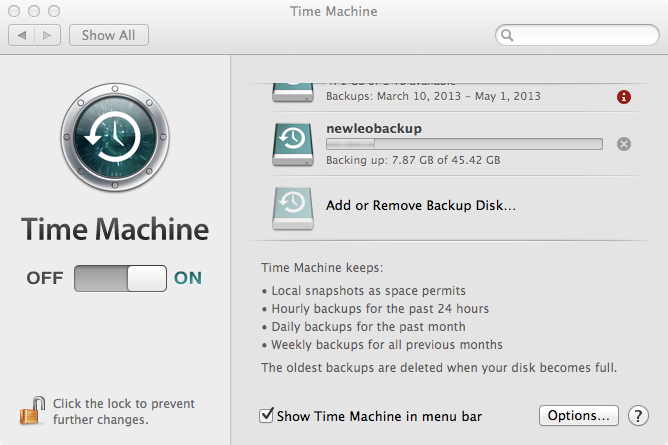Click the Hourly backups for the past 24 hours line
Screen dimensions: 668x445
tap(380, 309)
